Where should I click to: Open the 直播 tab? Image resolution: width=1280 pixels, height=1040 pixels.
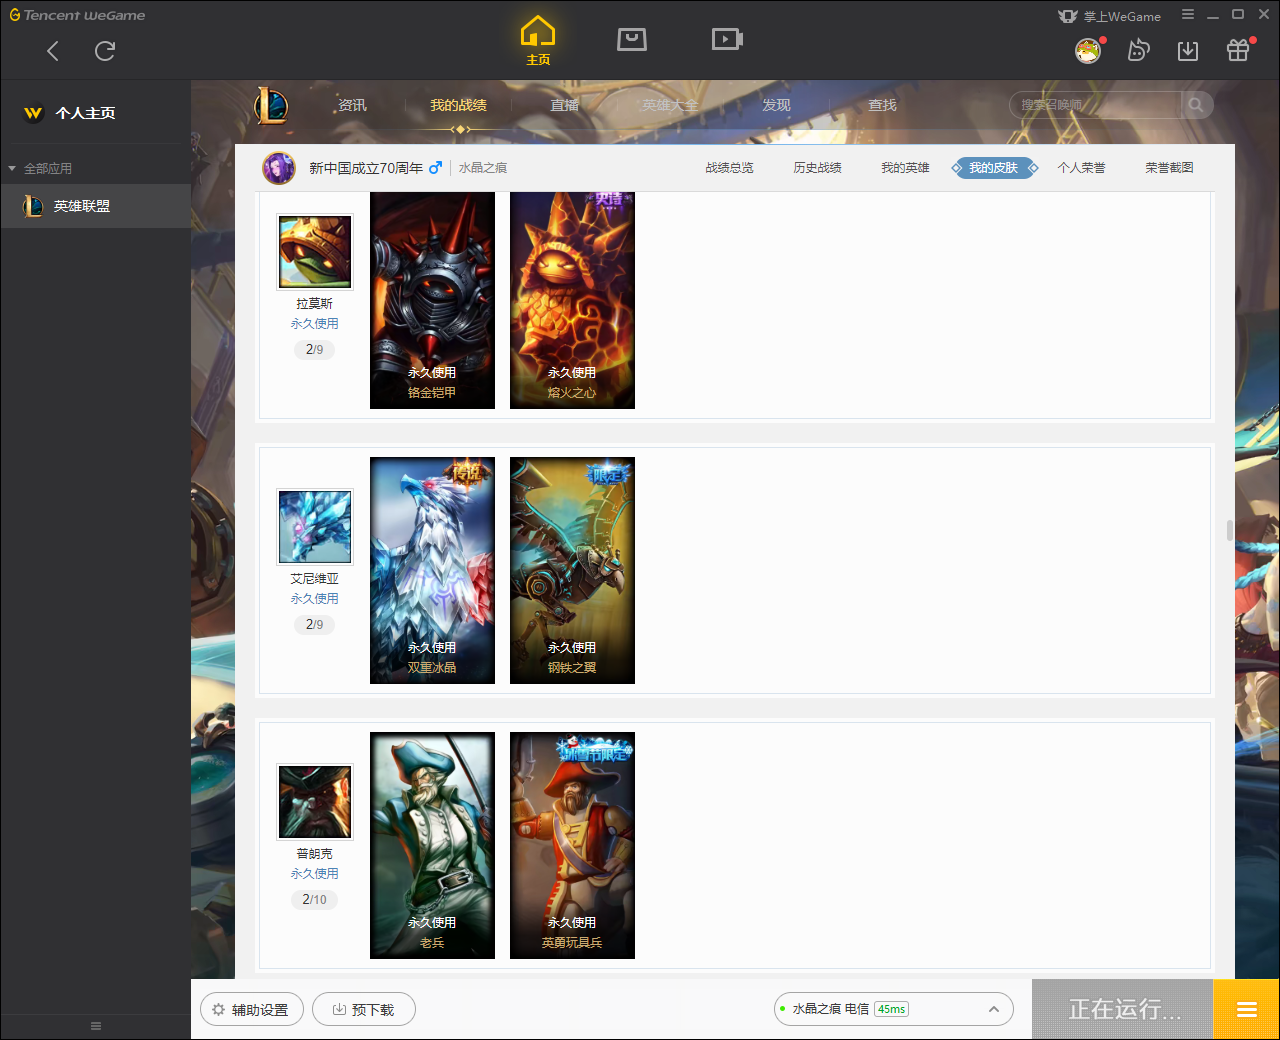[x=565, y=105]
